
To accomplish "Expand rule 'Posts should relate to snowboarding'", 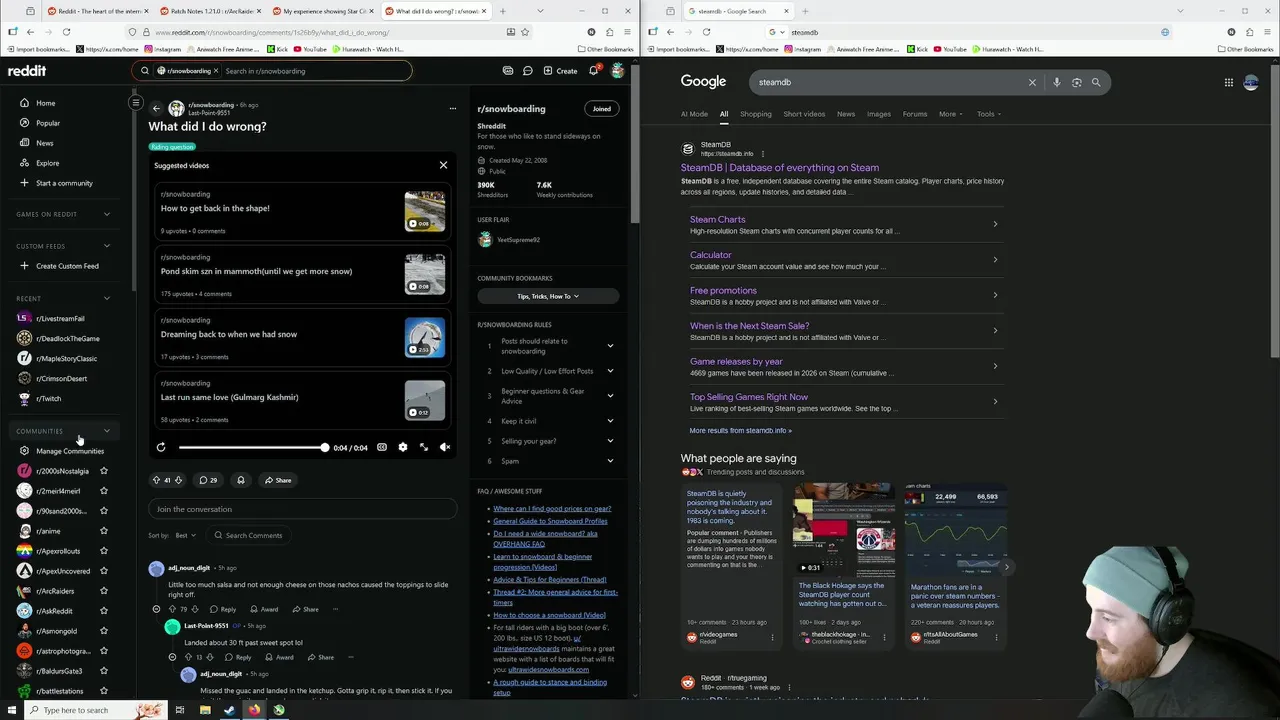I will point(548,345).
